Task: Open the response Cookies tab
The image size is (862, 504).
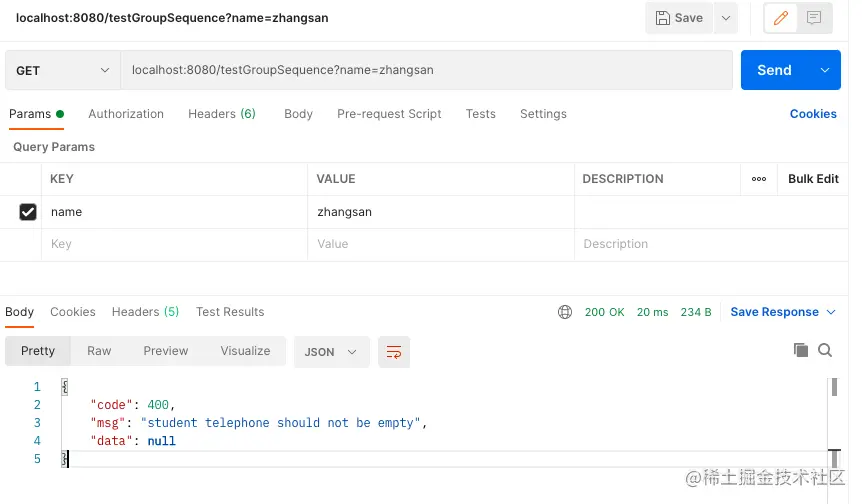Action: pyautogui.click(x=73, y=312)
